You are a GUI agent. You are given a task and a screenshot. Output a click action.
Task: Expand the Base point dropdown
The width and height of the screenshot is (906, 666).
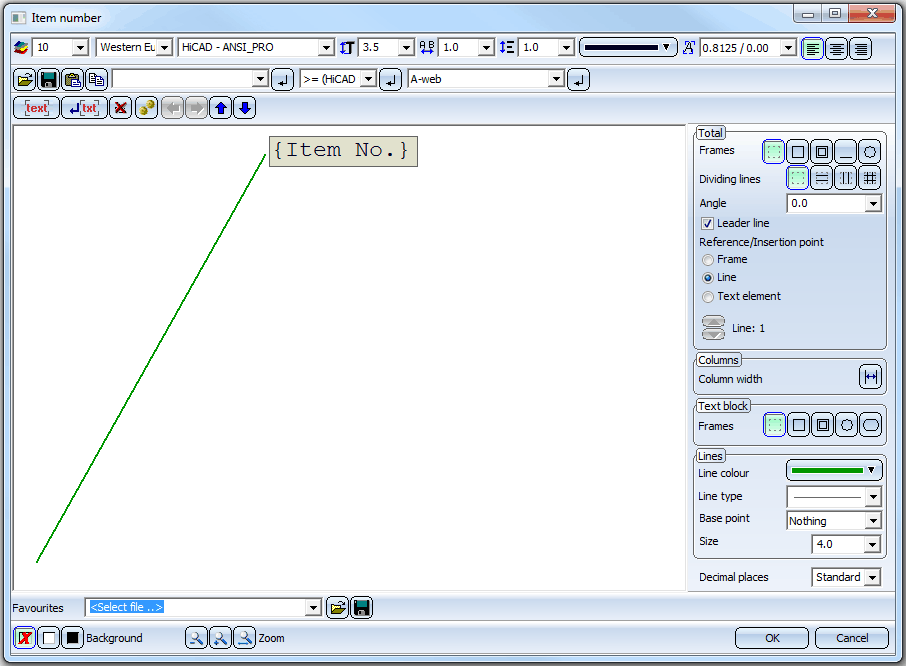point(873,521)
